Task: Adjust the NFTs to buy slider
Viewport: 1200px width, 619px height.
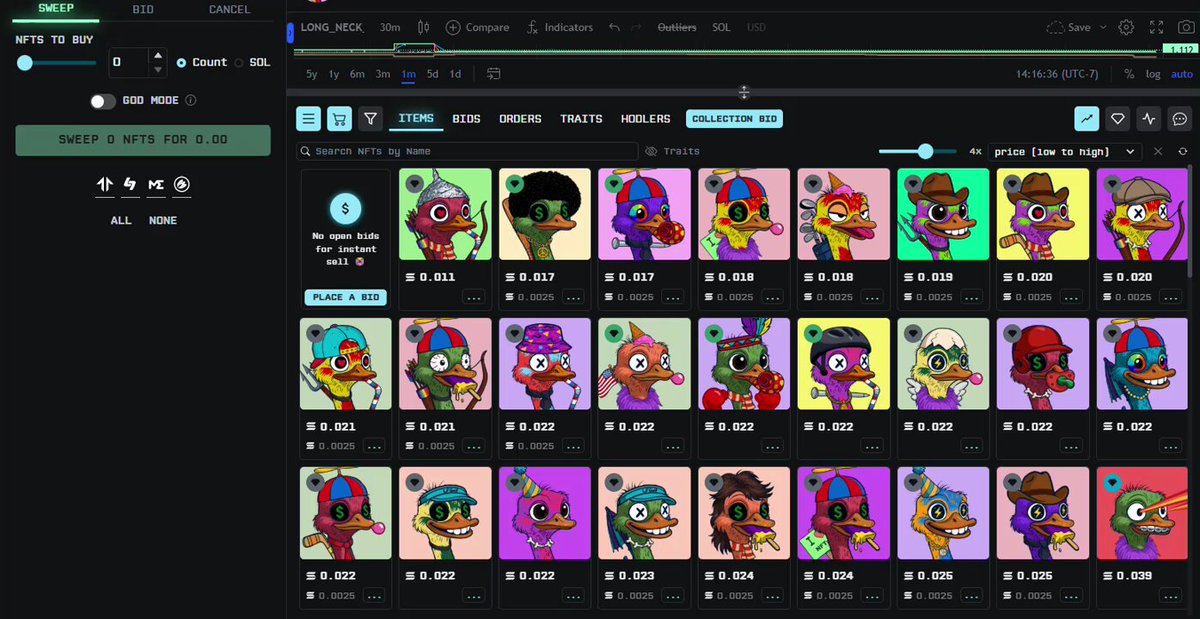Action: (56, 63)
